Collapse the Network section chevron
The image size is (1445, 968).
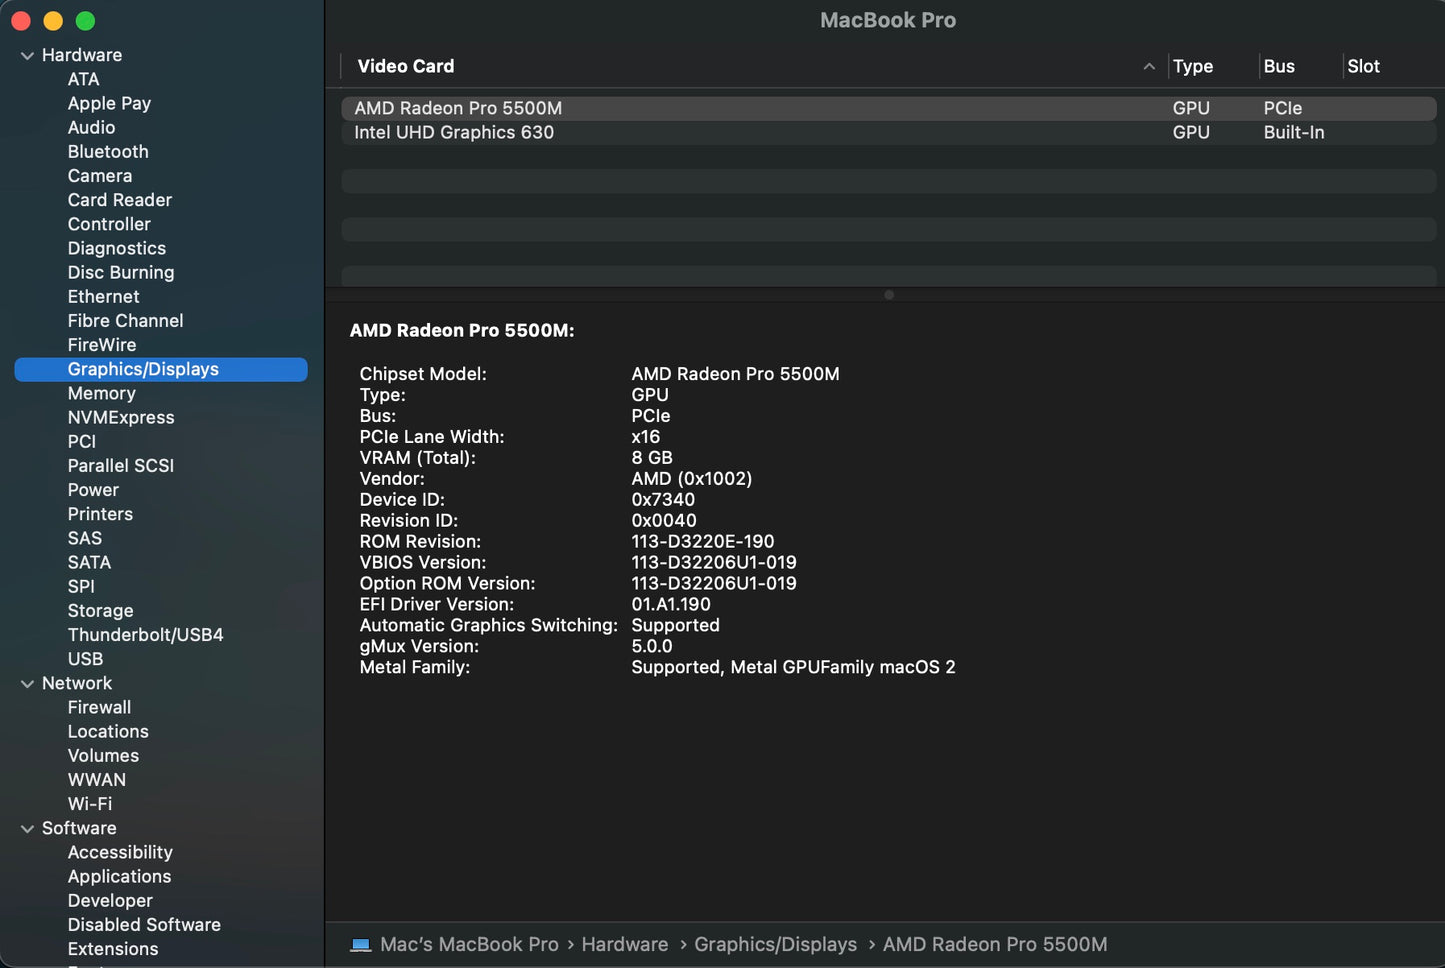[x=27, y=684]
